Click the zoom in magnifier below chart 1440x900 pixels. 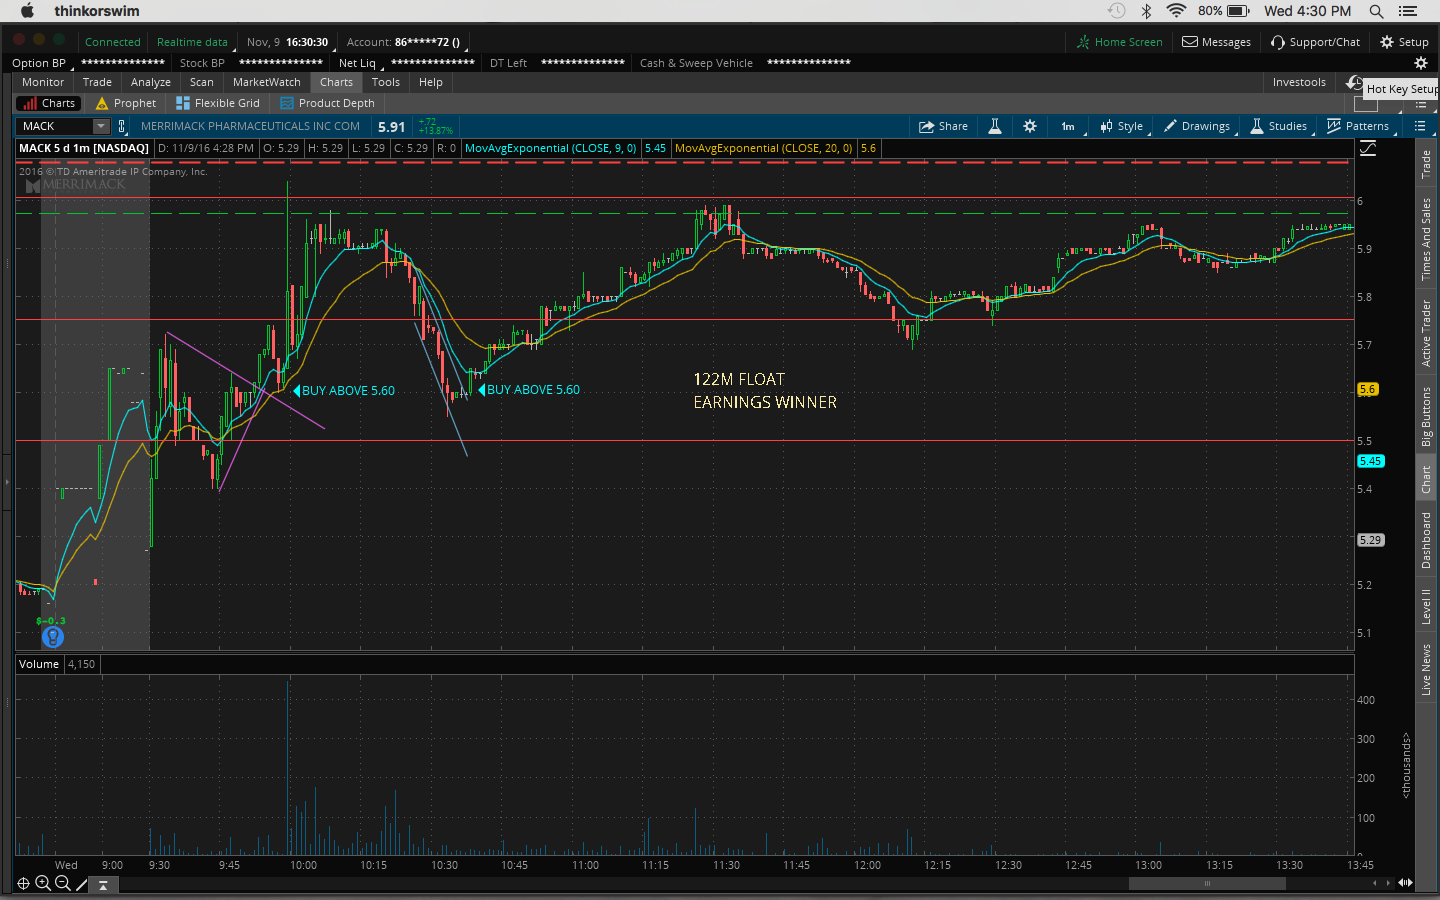(43, 883)
